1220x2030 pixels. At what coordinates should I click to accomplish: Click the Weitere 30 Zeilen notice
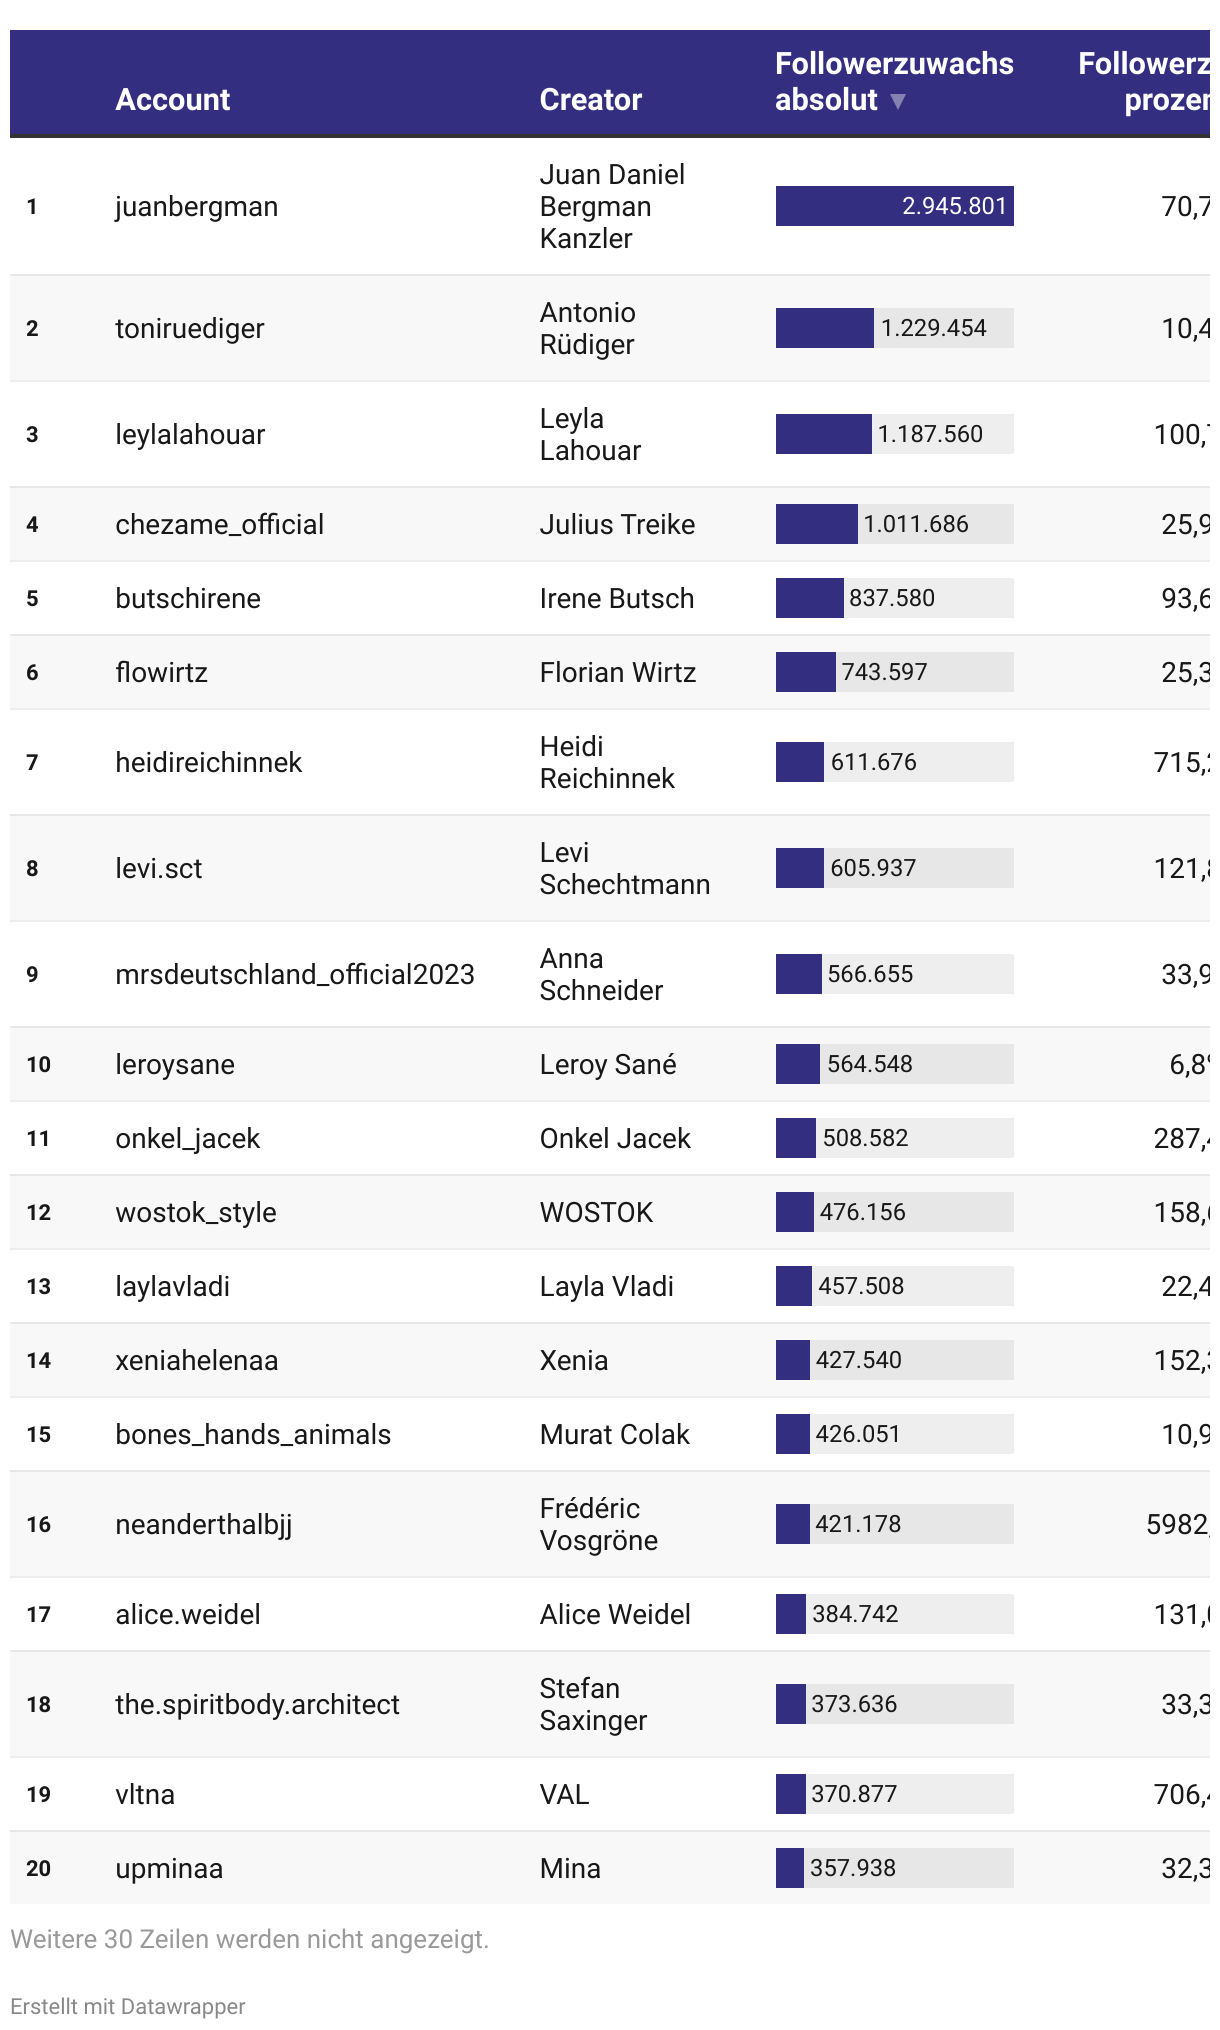point(249,1939)
